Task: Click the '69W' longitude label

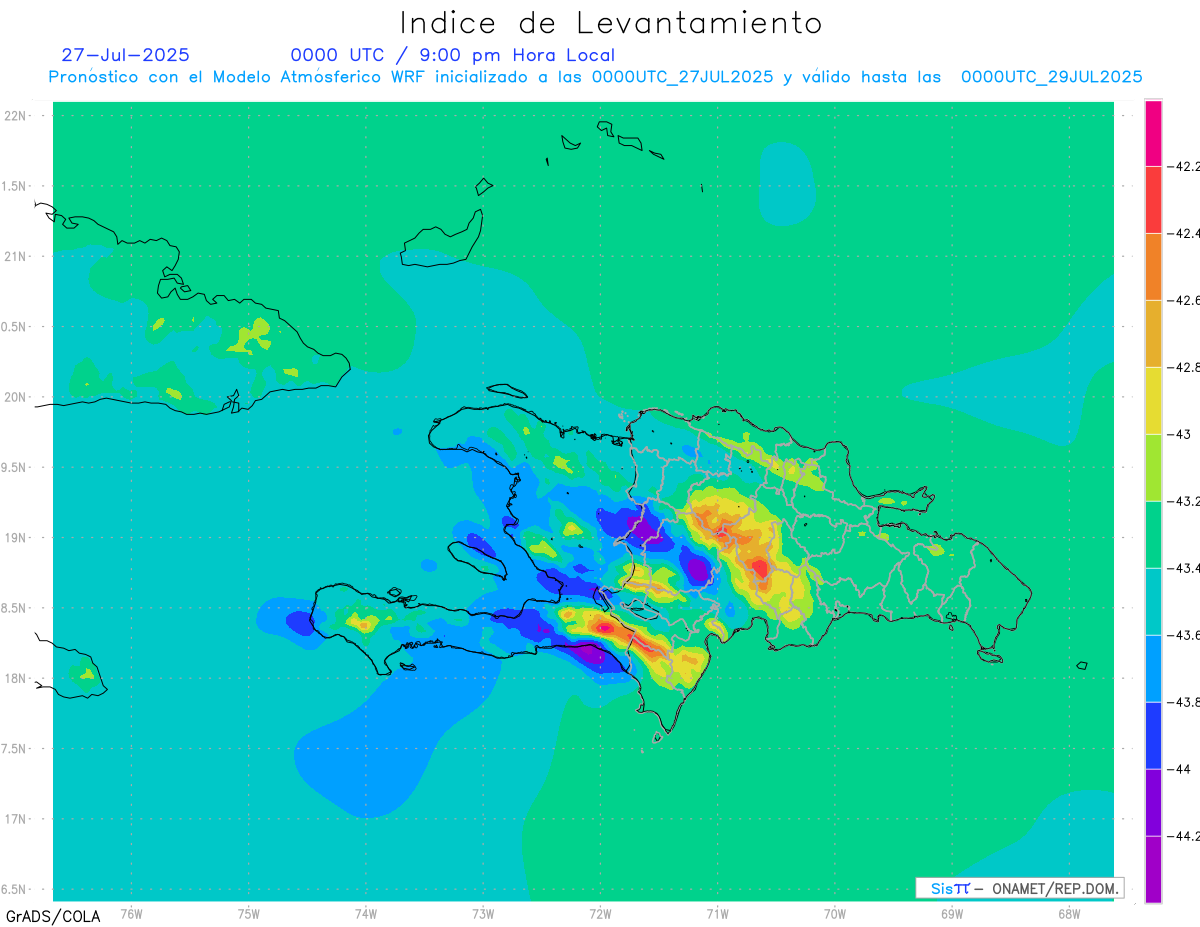Action: coord(952,913)
